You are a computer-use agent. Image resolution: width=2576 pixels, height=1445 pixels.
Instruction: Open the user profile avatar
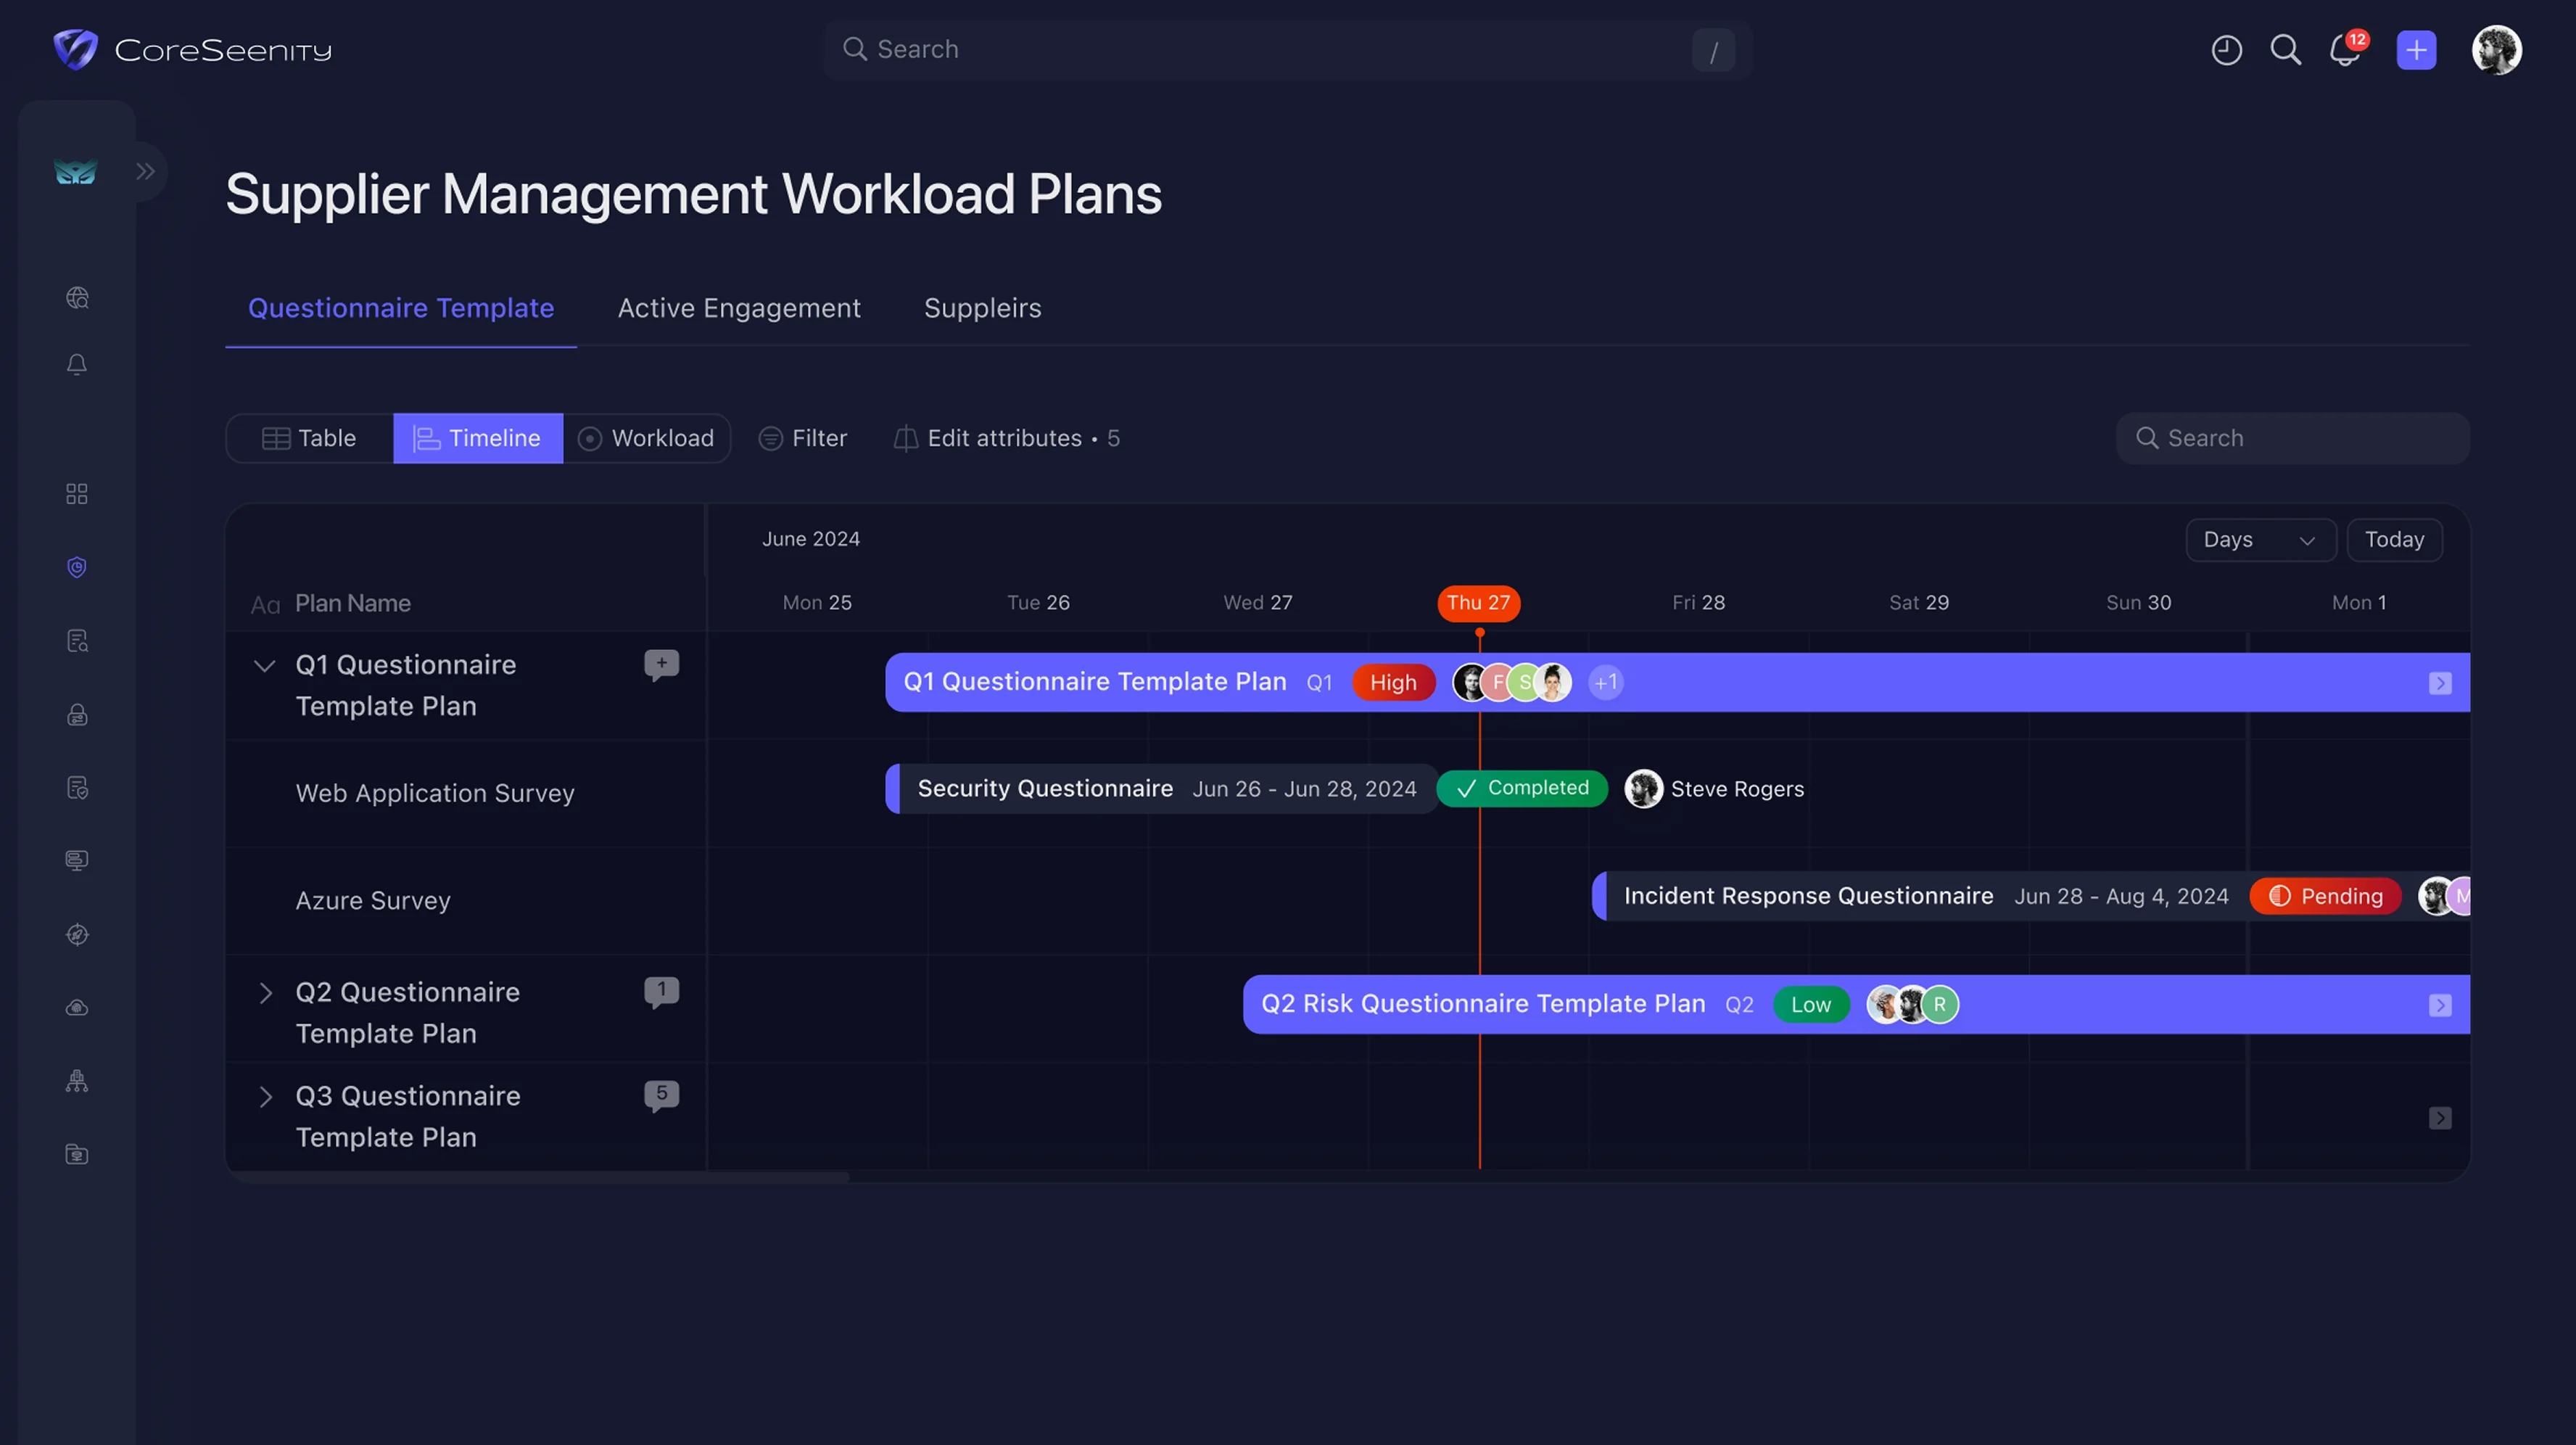click(2496, 50)
